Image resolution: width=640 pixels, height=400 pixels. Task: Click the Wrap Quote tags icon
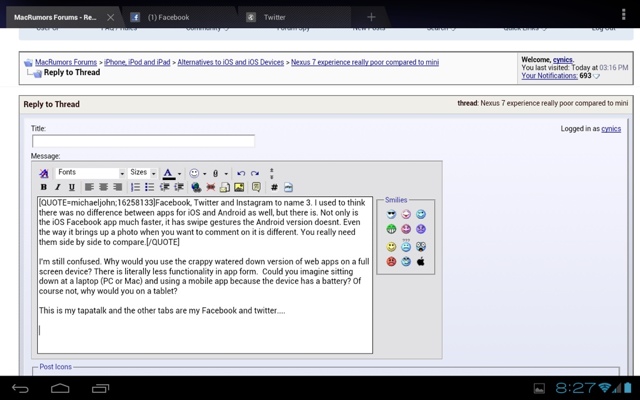(256, 187)
